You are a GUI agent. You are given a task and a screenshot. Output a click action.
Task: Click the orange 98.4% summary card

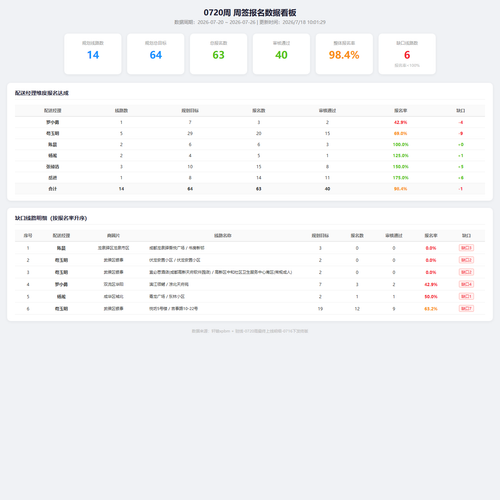(x=344, y=54)
